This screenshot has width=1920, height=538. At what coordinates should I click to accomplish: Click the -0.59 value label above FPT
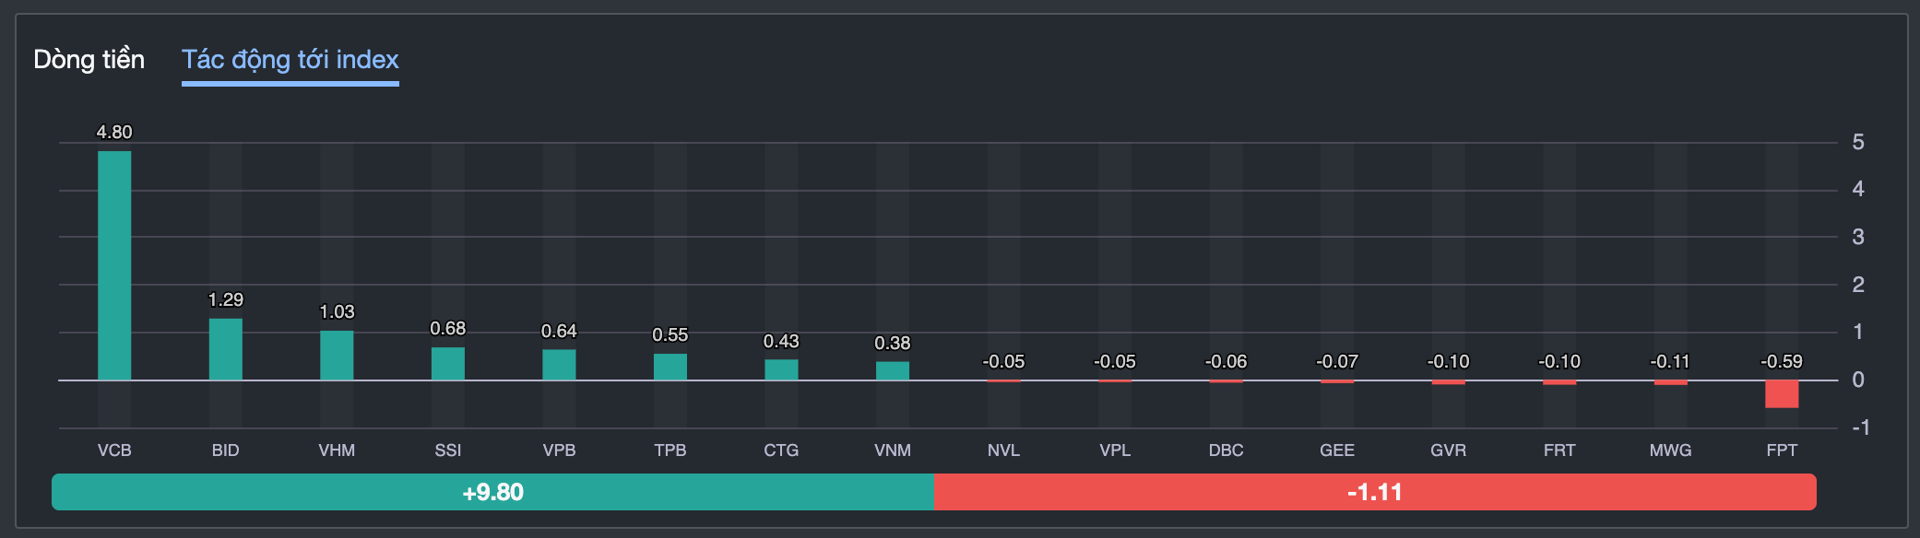[1781, 362]
